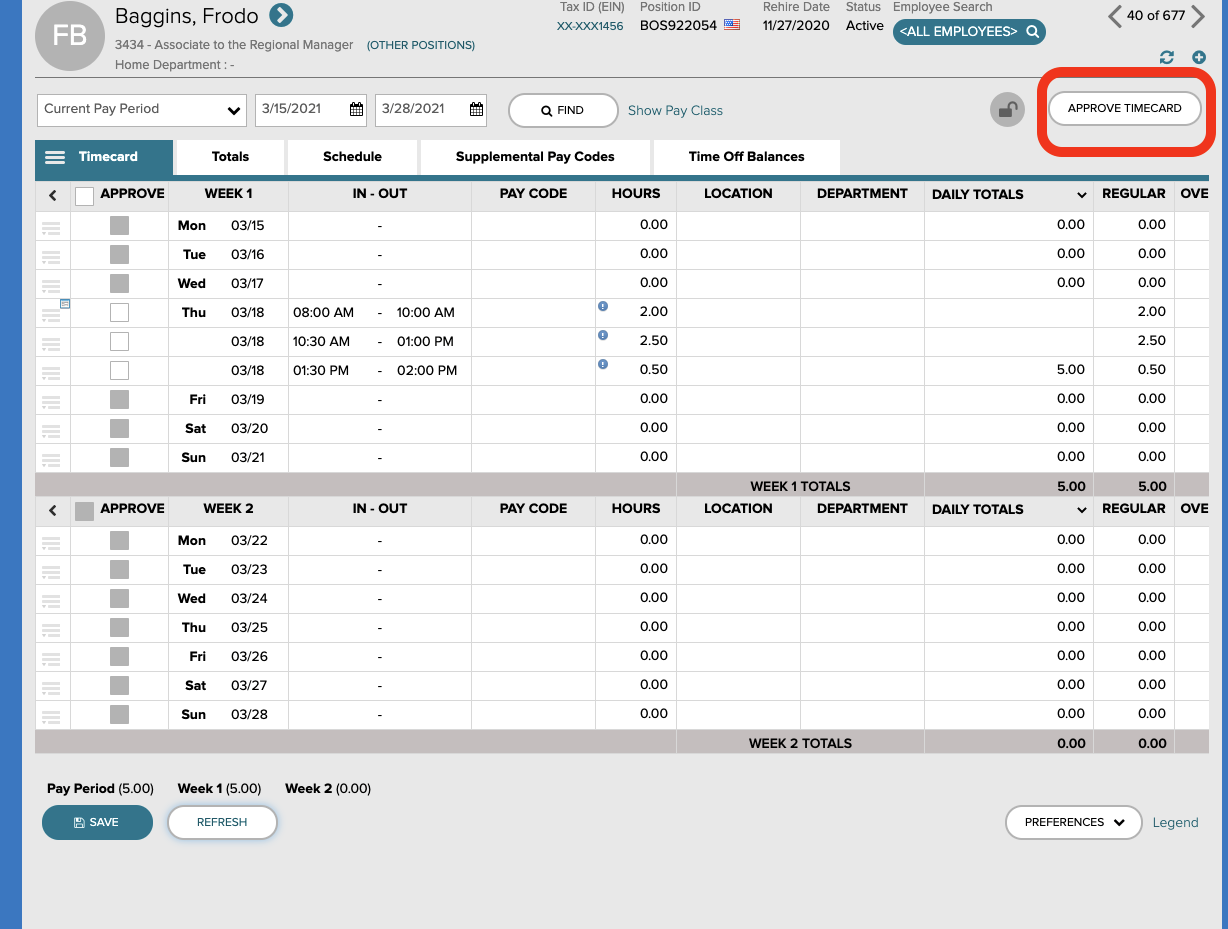Click the masked Tax ID XX-XXX1456 link

(x=590, y=26)
